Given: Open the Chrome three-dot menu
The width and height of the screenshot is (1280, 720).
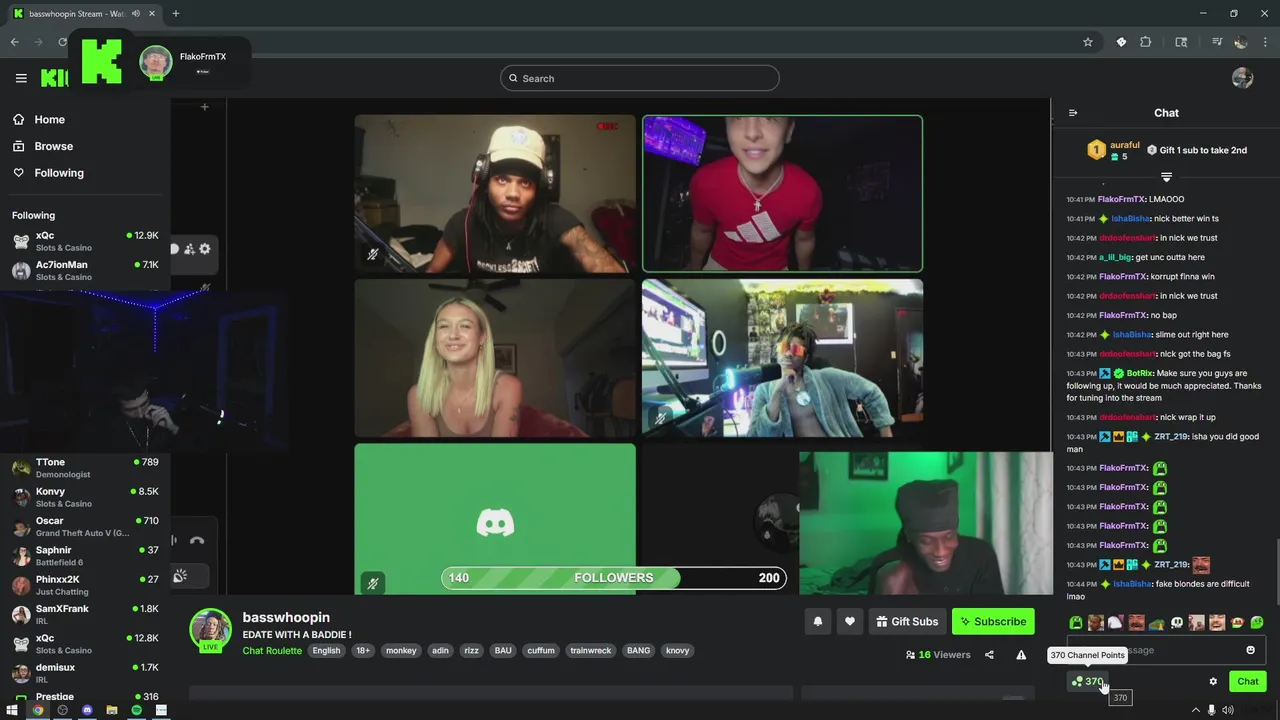Looking at the screenshot, I should pos(1266,42).
